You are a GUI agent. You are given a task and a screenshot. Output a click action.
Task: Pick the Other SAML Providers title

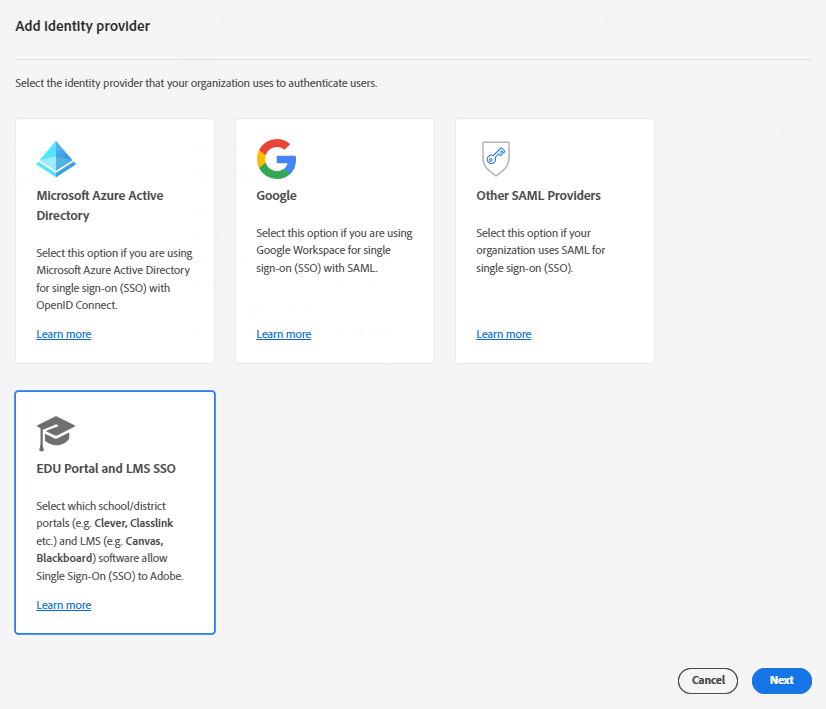(538, 196)
